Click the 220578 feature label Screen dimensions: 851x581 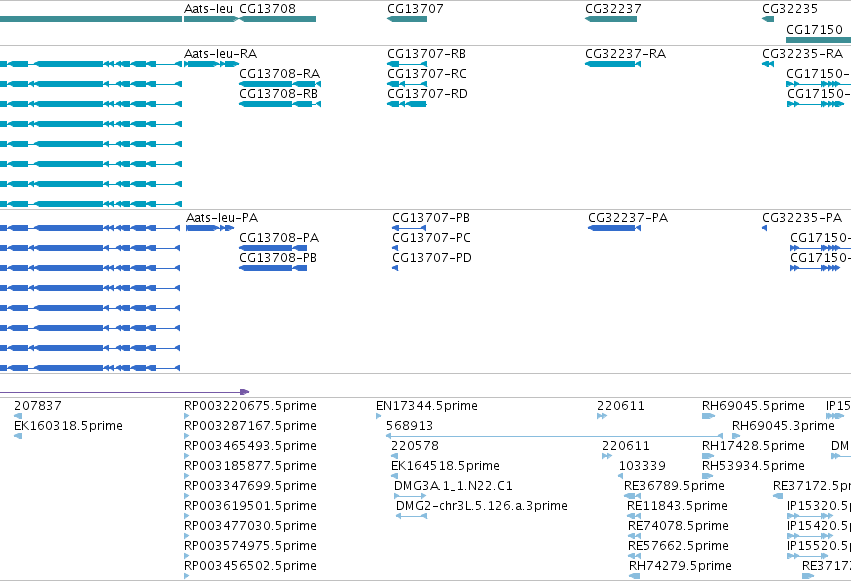point(415,446)
